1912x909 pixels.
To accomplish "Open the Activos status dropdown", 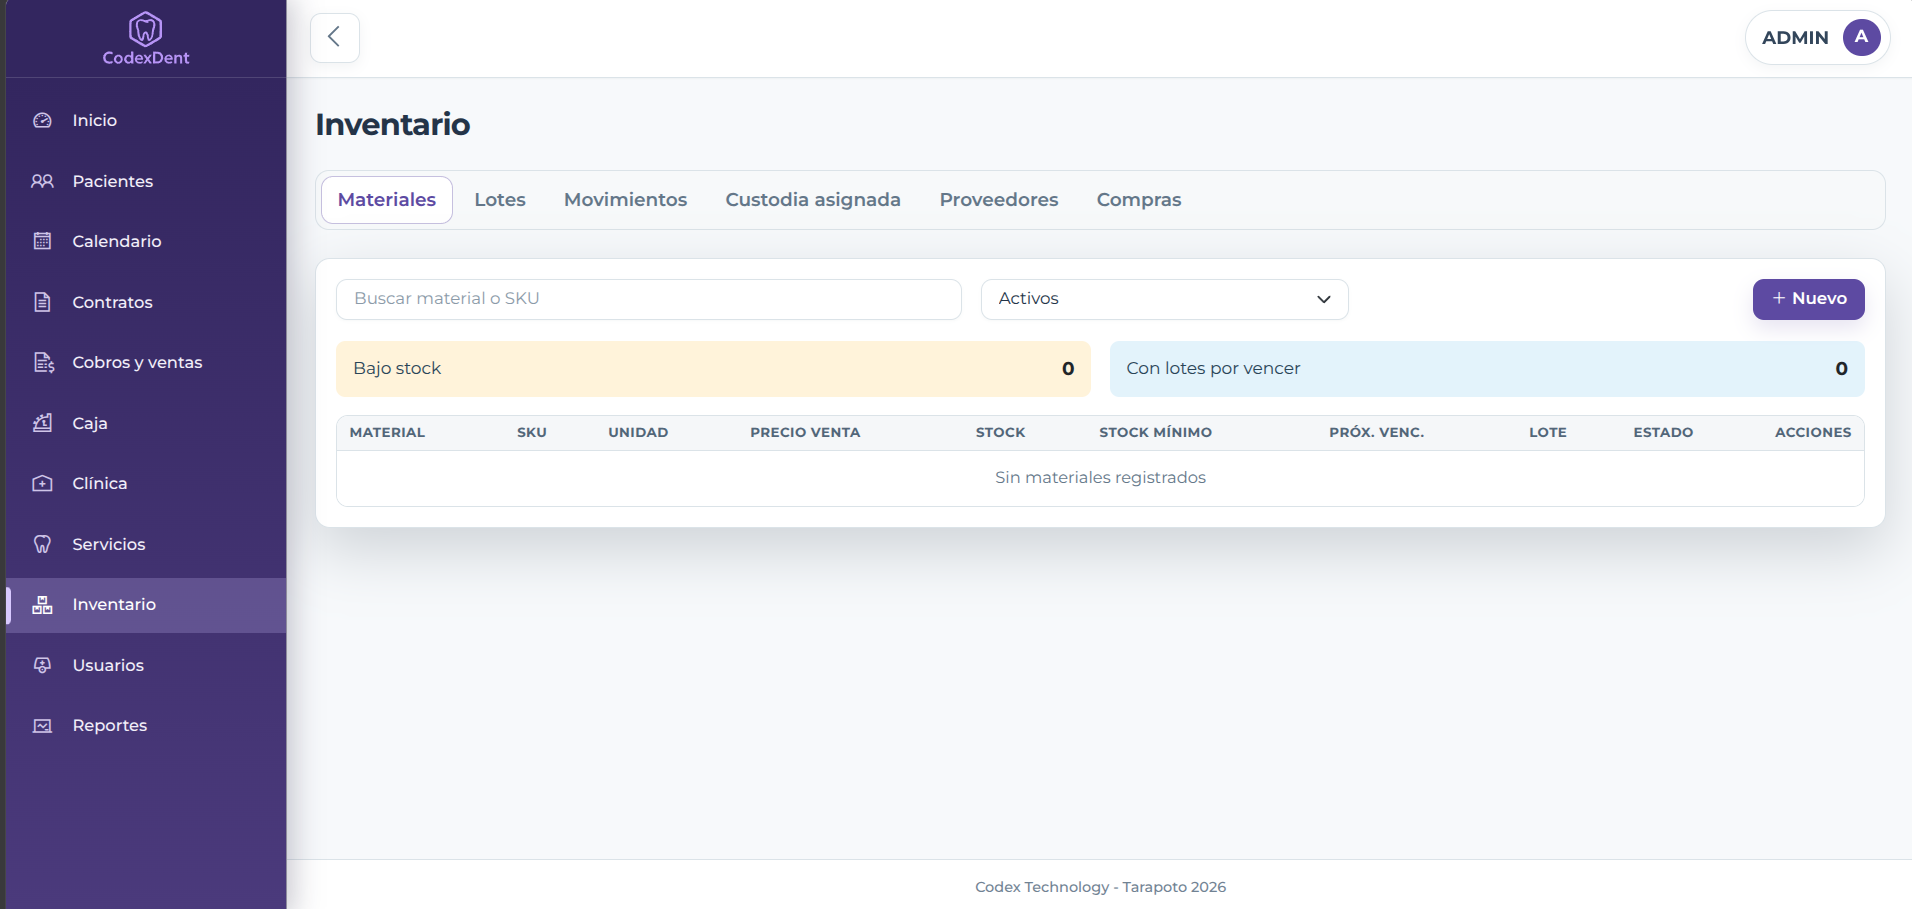I will pos(1164,299).
